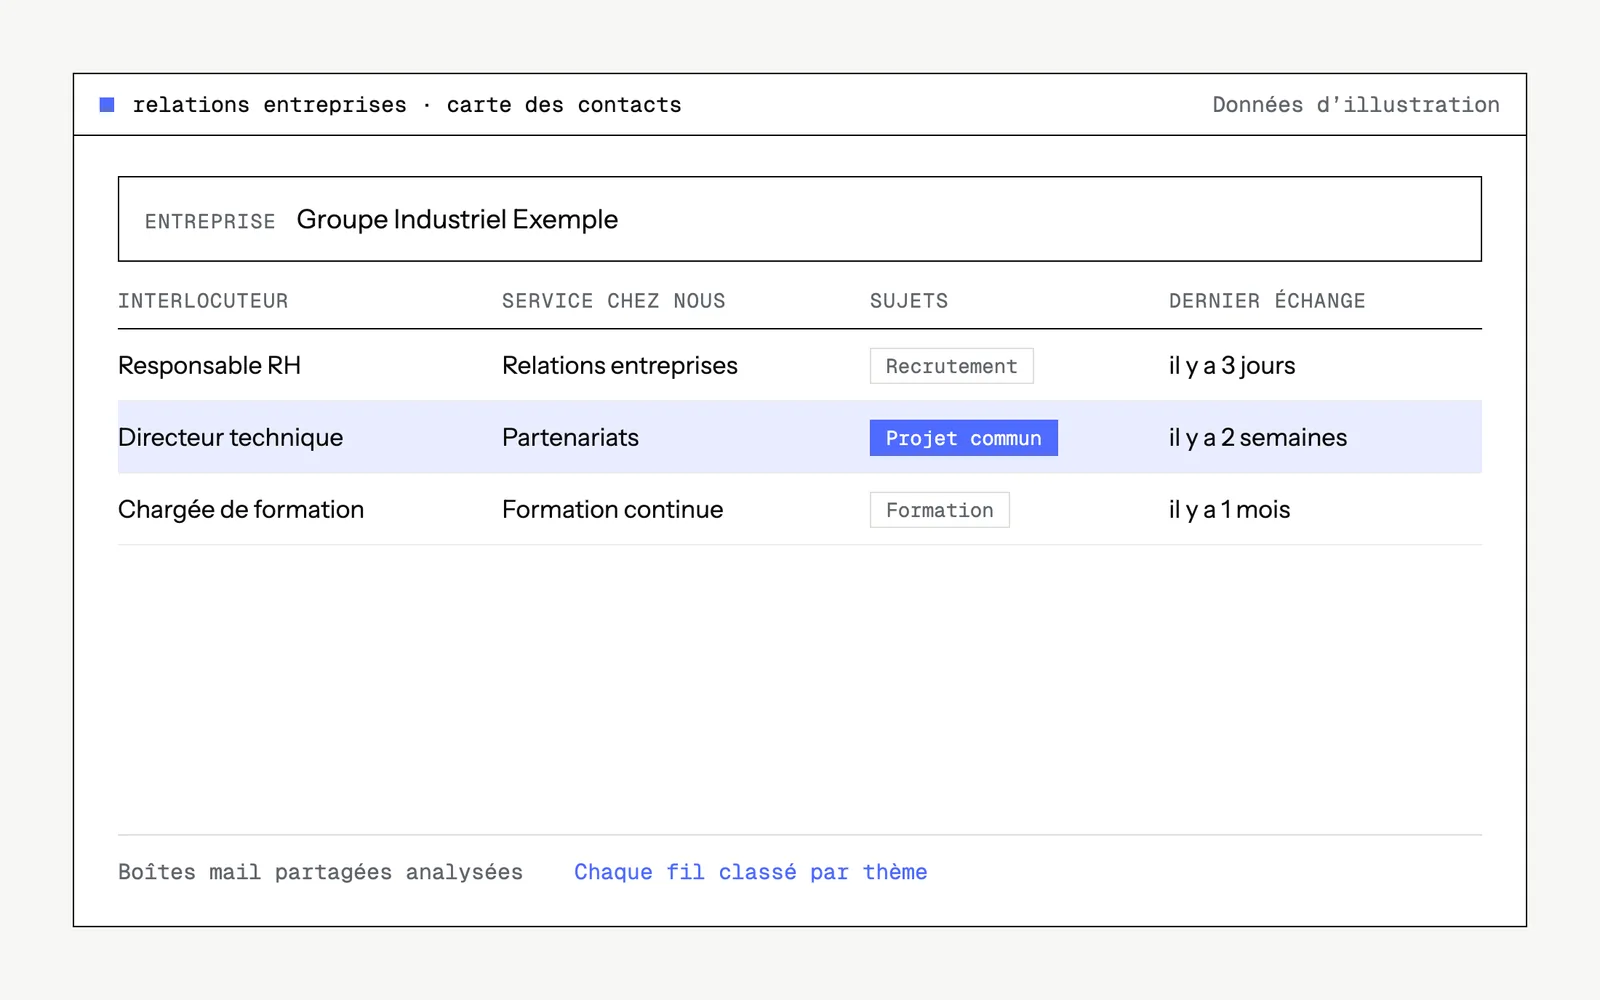Click the 'il y a 2 semaines' date
Viewport: 1600px width, 1000px height.
tap(1258, 437)
